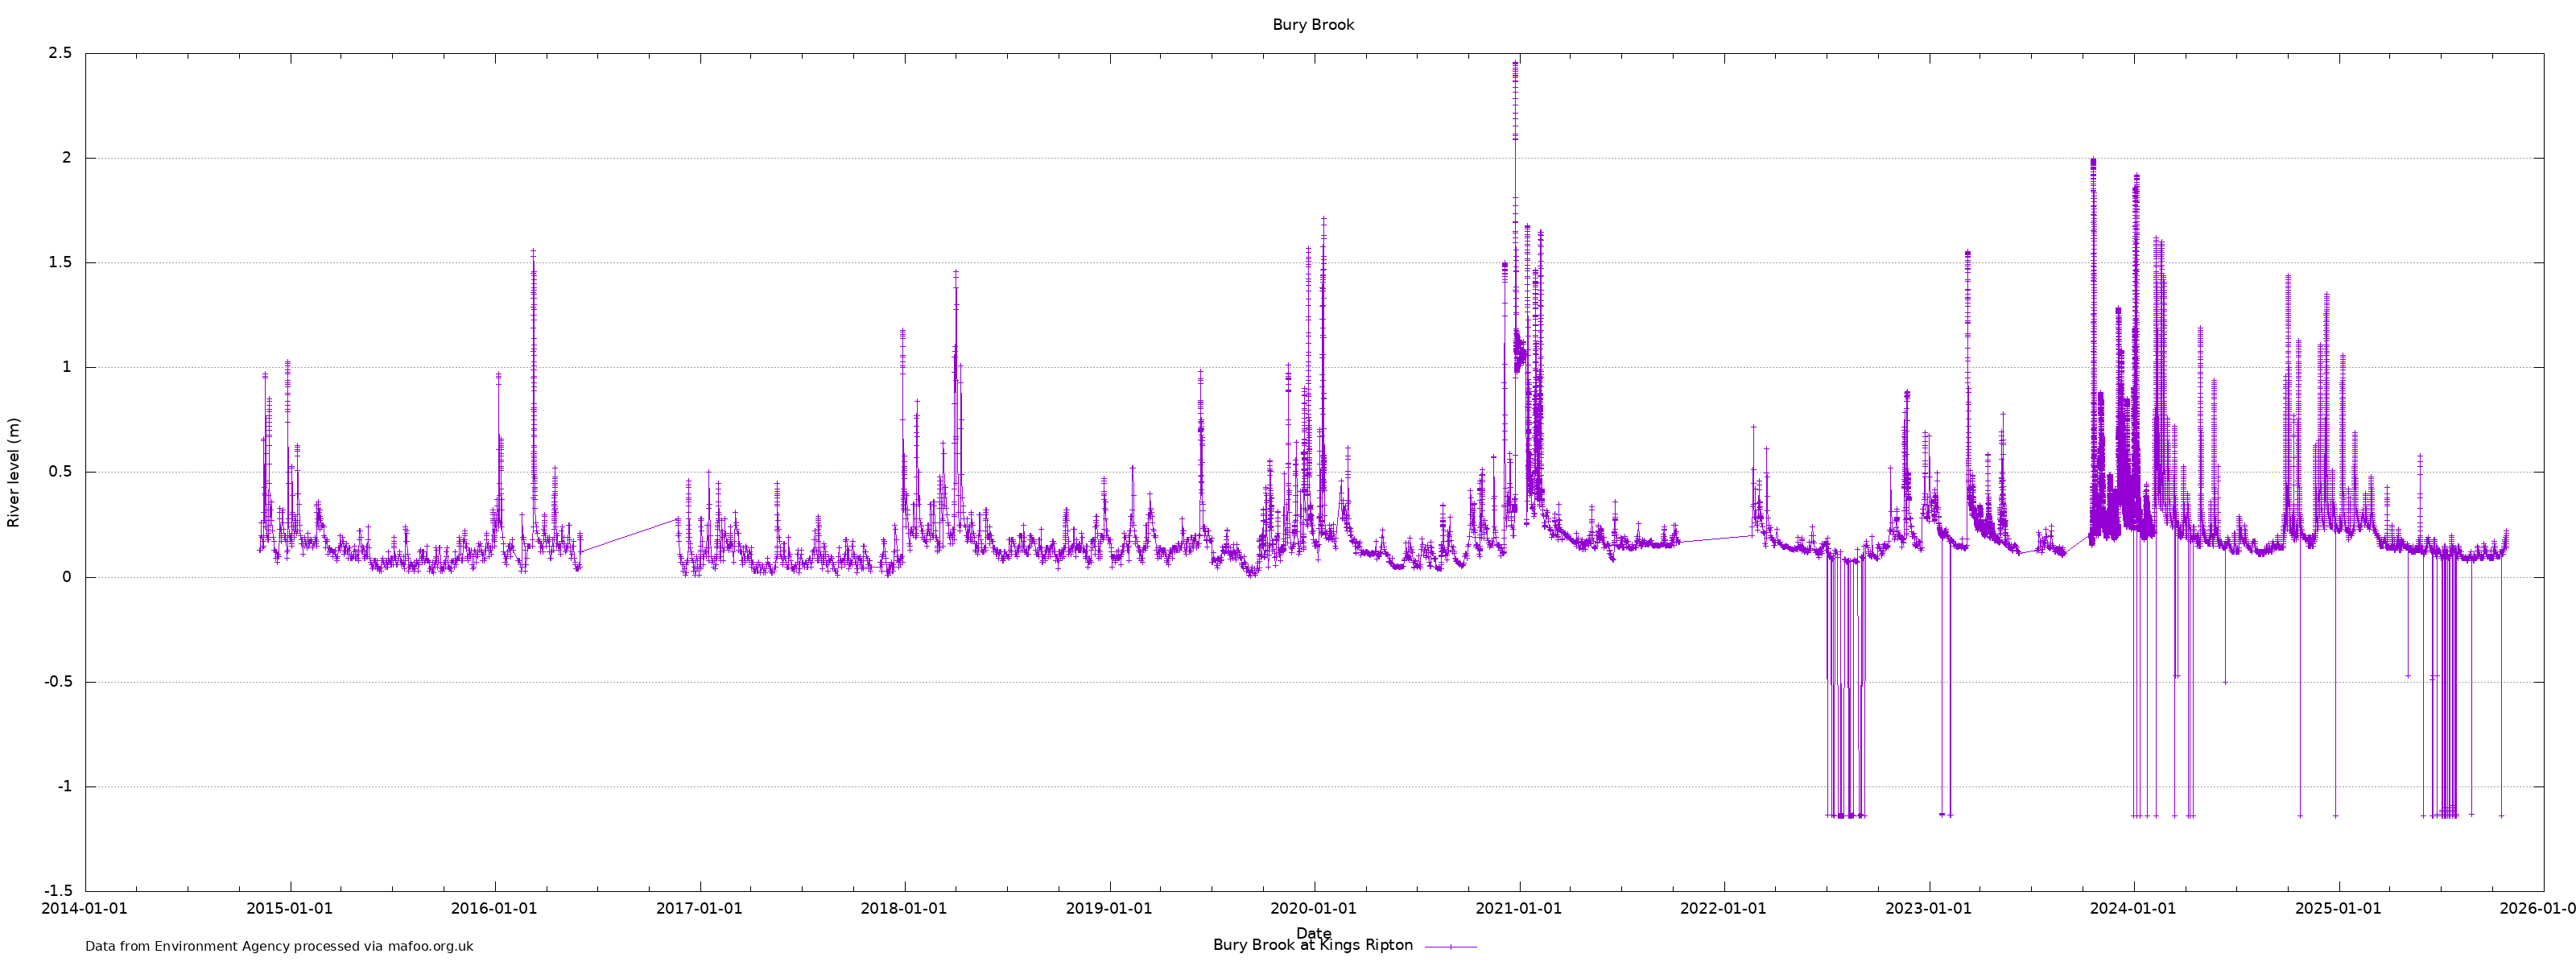Click the Bury Brook at Kings Ripton legend text

pyautogui.click(x=1312, y=945)
